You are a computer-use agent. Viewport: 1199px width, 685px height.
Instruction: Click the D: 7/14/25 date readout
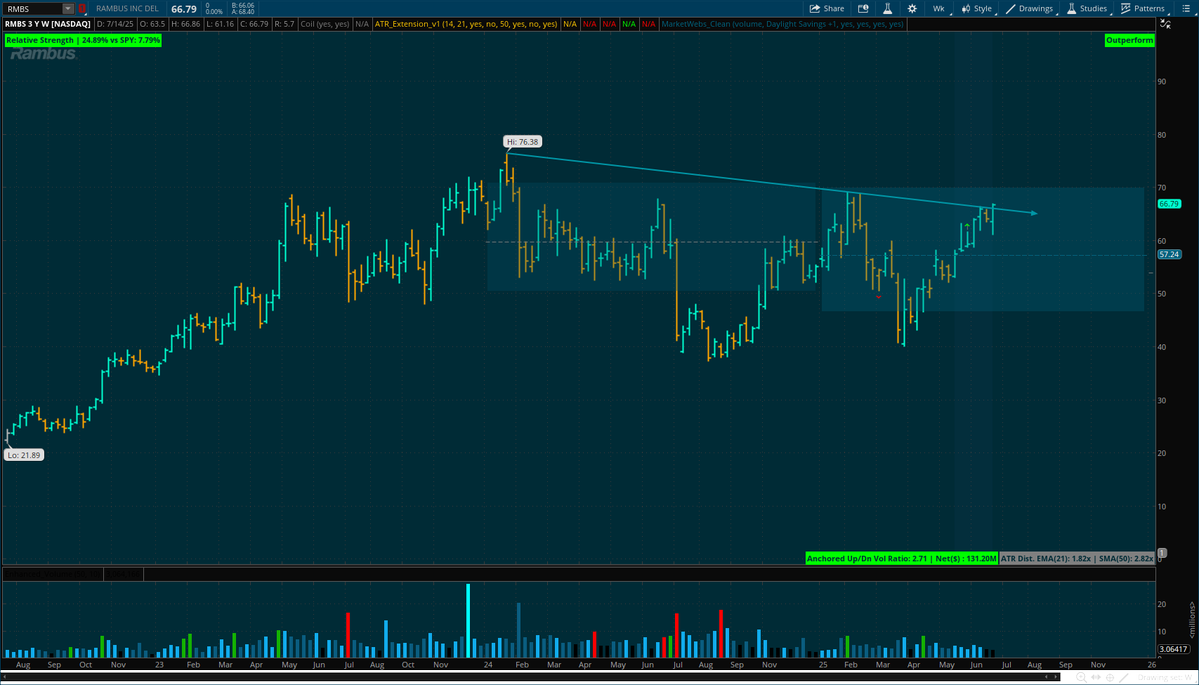point(115,24)
